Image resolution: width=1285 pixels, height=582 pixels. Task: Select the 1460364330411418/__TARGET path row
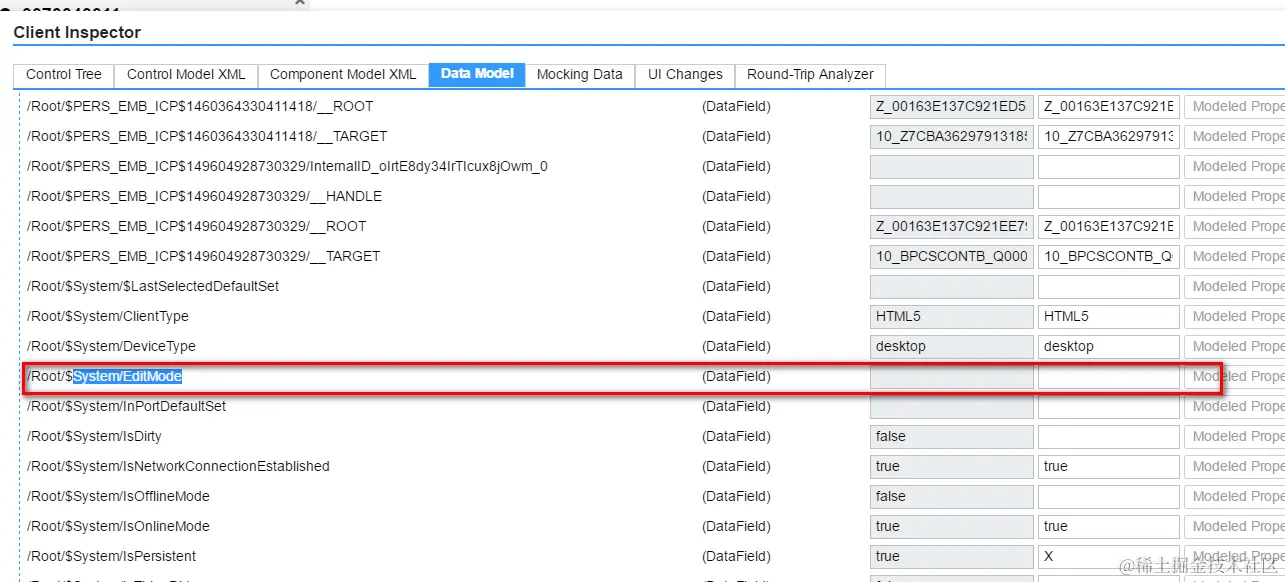207,136
